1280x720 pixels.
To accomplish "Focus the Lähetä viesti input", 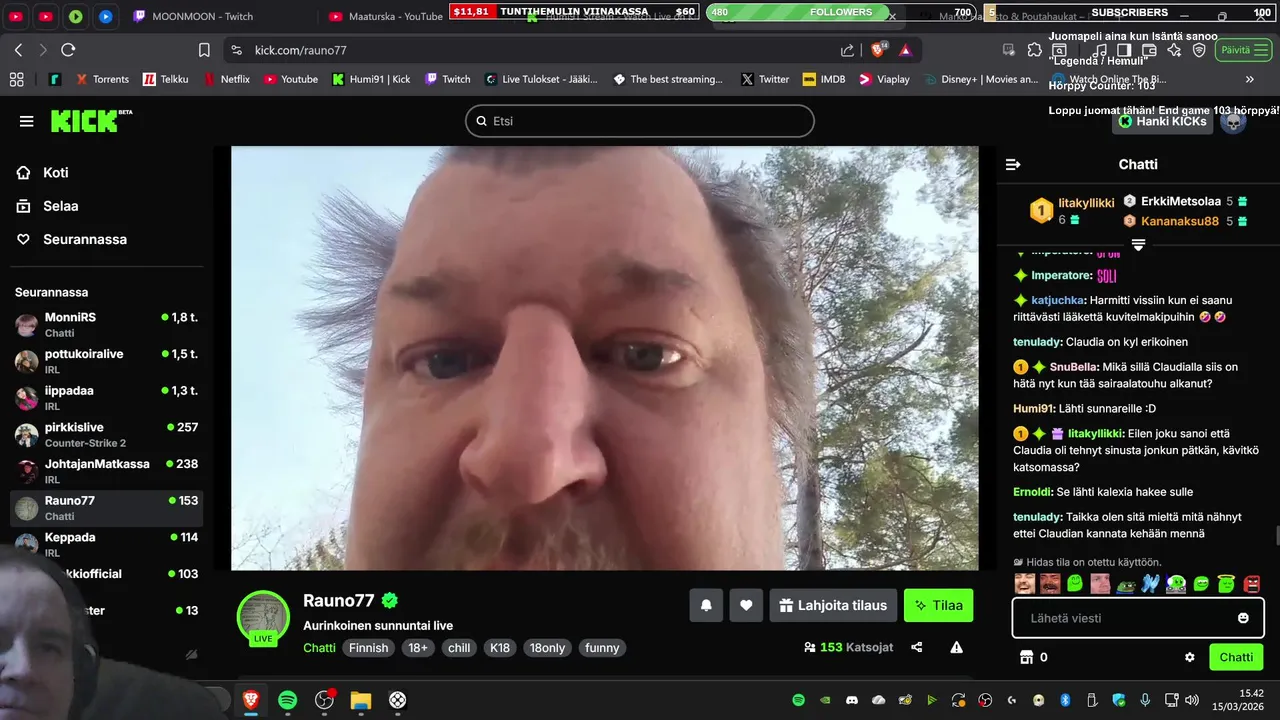I will tap(1138, 618).
